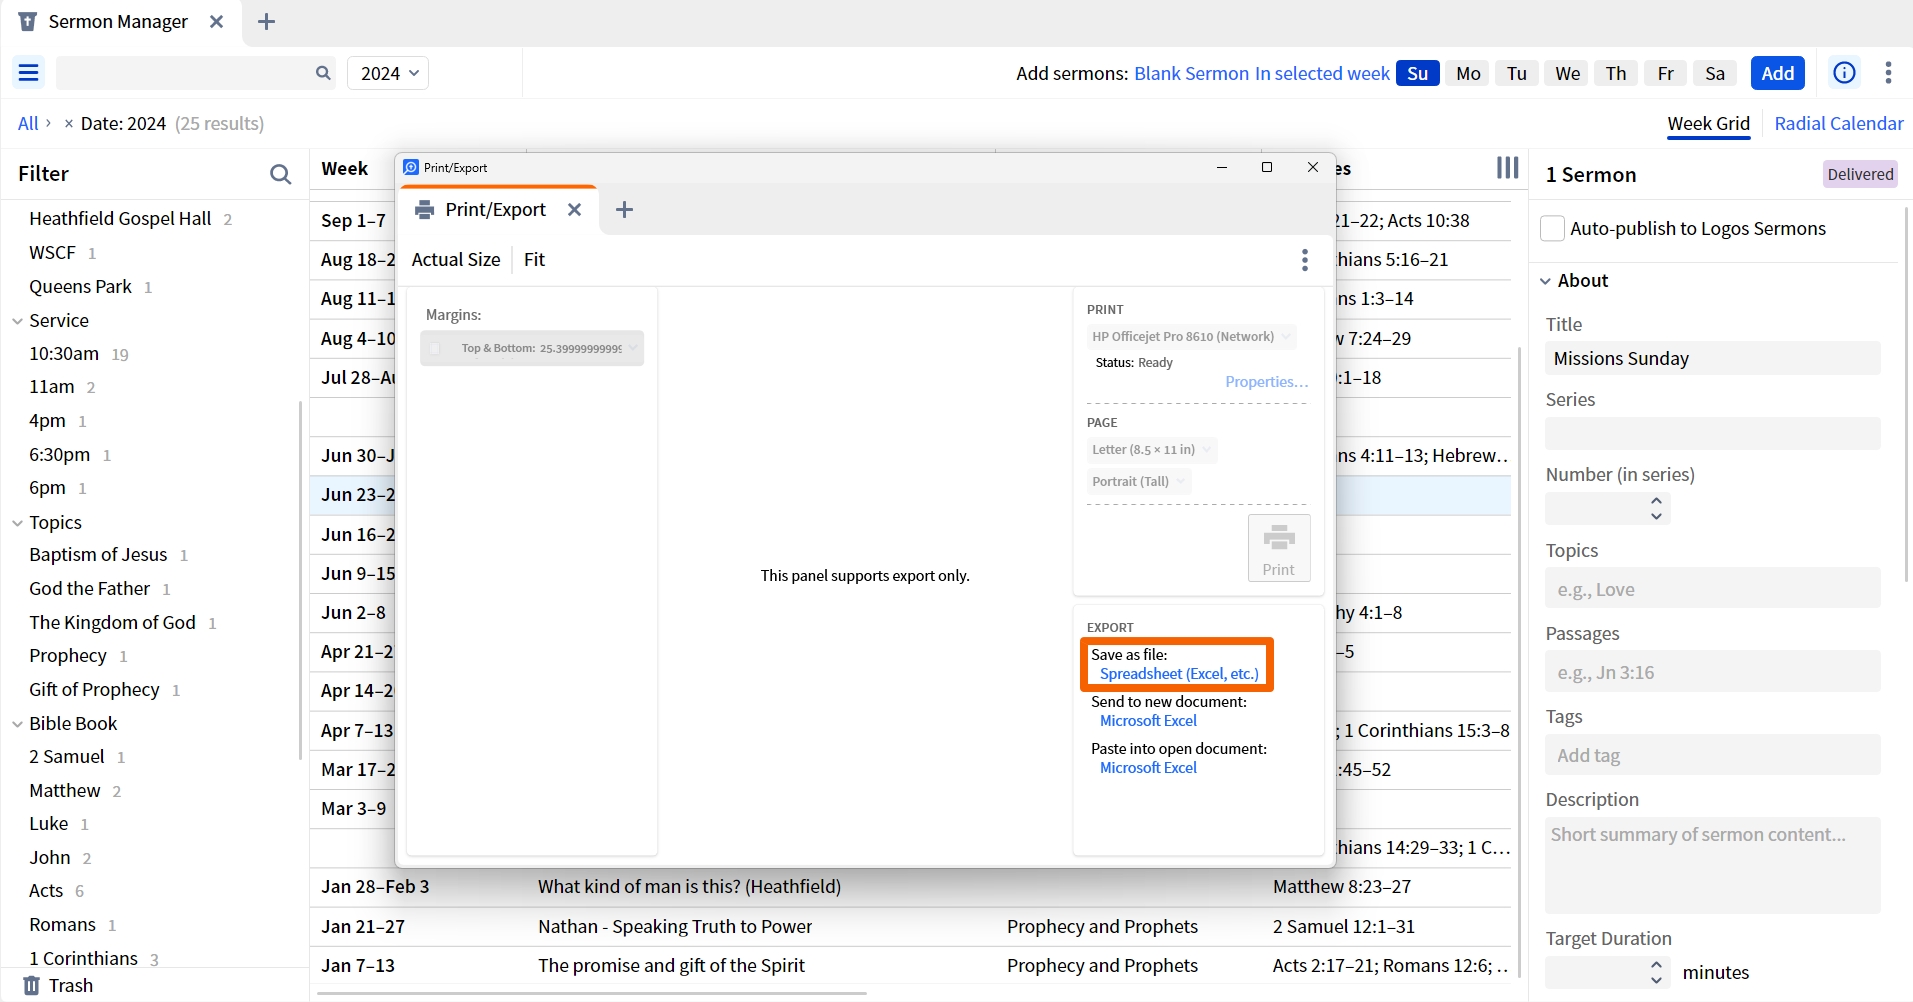Click the Tags Add tag field
This screenshot has height=1002, width=1913.
tap(1712, 755)
